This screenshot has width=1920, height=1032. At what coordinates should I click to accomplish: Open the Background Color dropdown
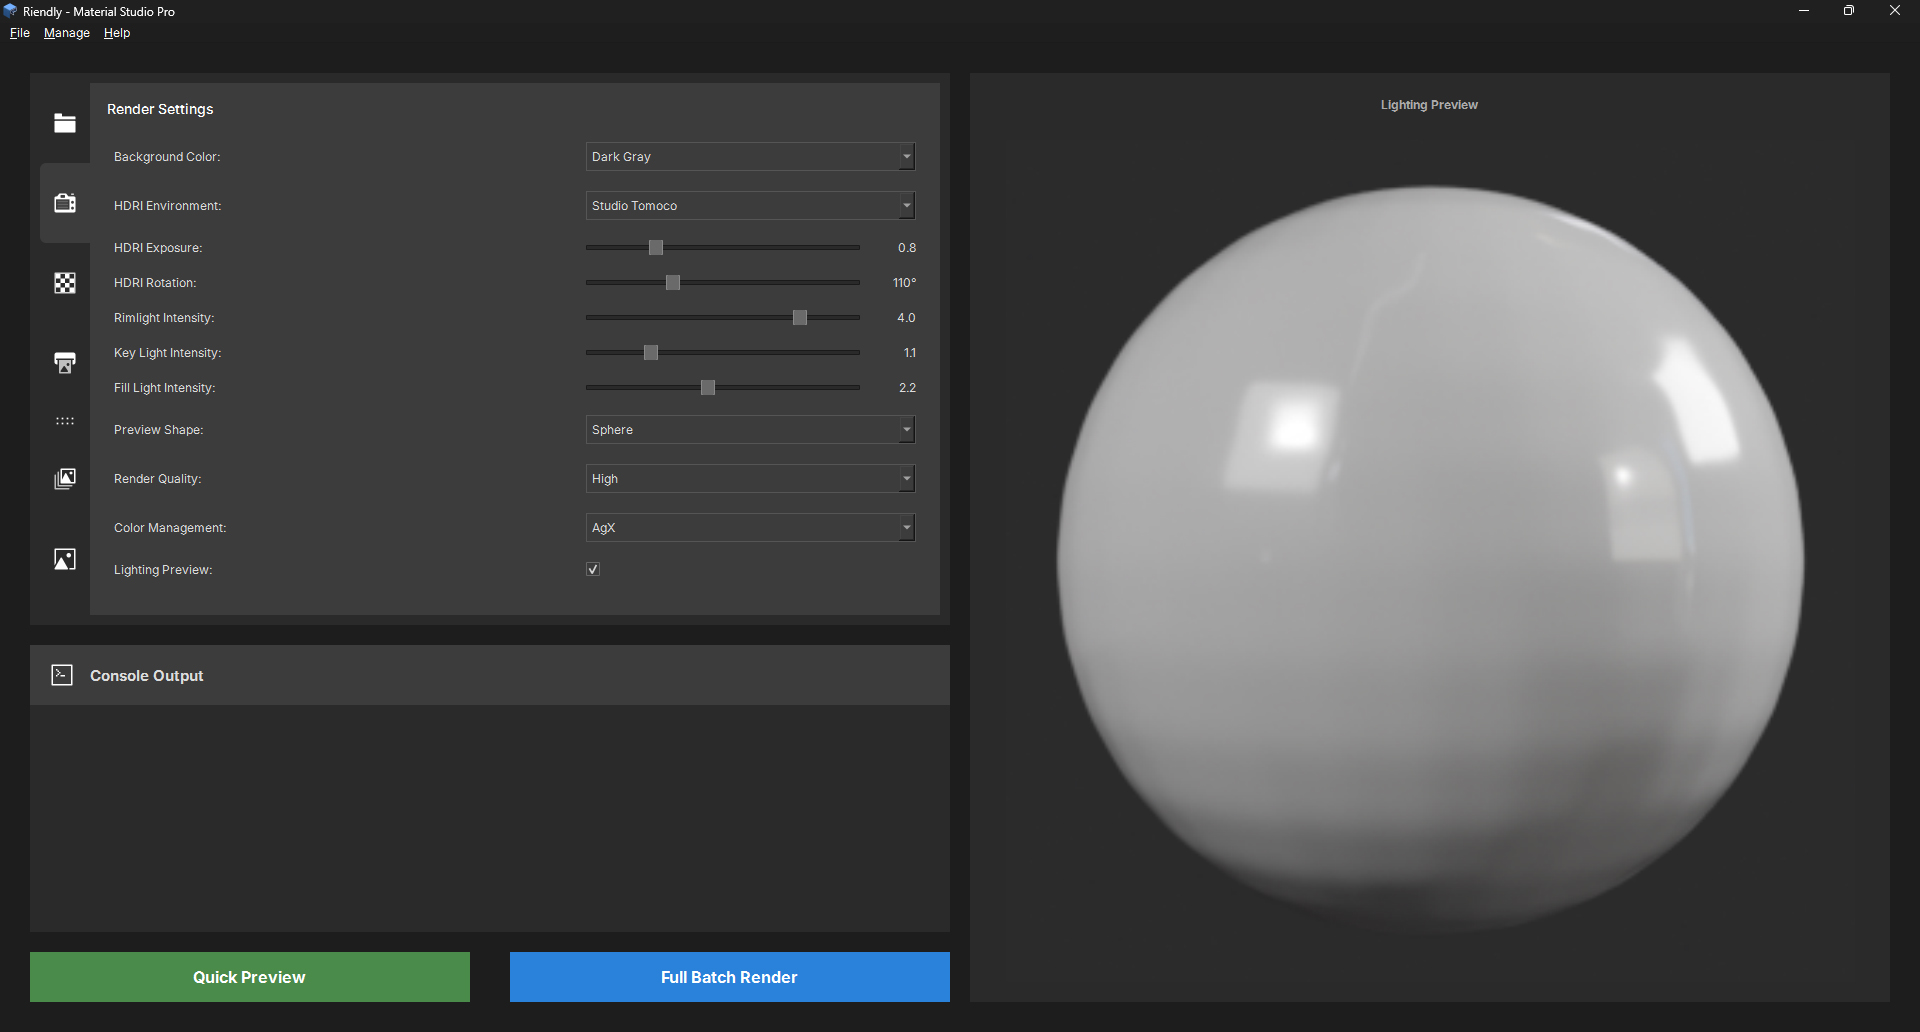click(x=750, y=156)
